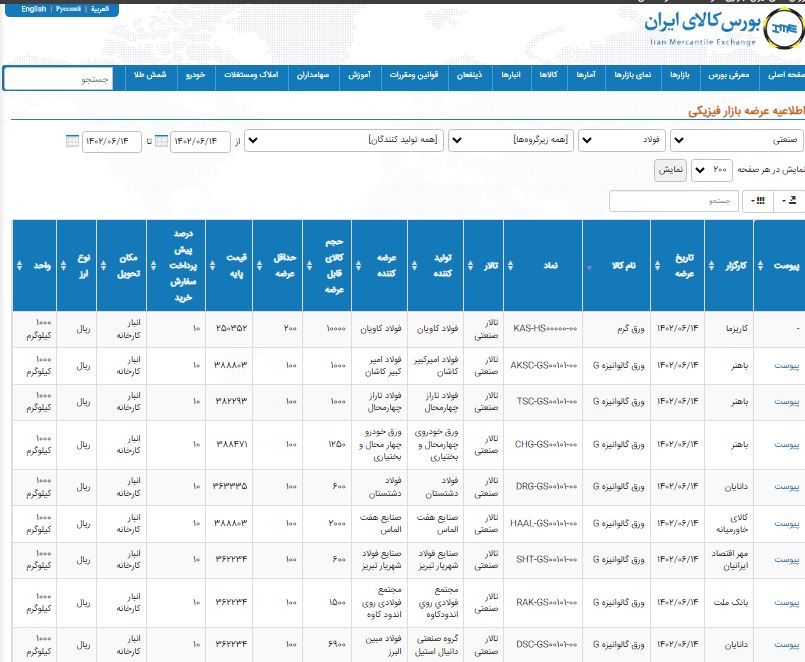This screenshot has width=805, height=662.
Task: Open the بازارها menu
Action: tap(680, 75)
